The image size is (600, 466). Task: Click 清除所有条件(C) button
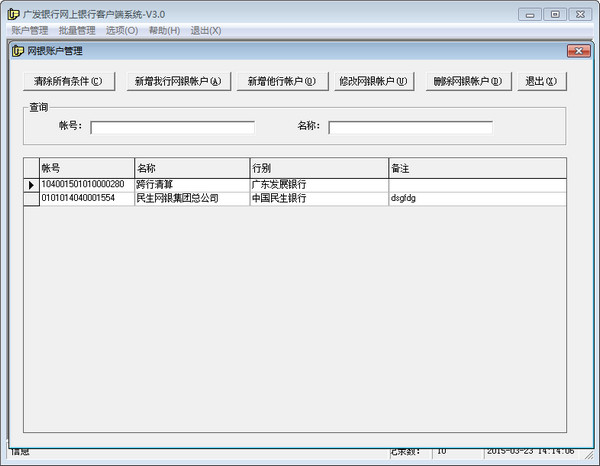tap(69, 81)
